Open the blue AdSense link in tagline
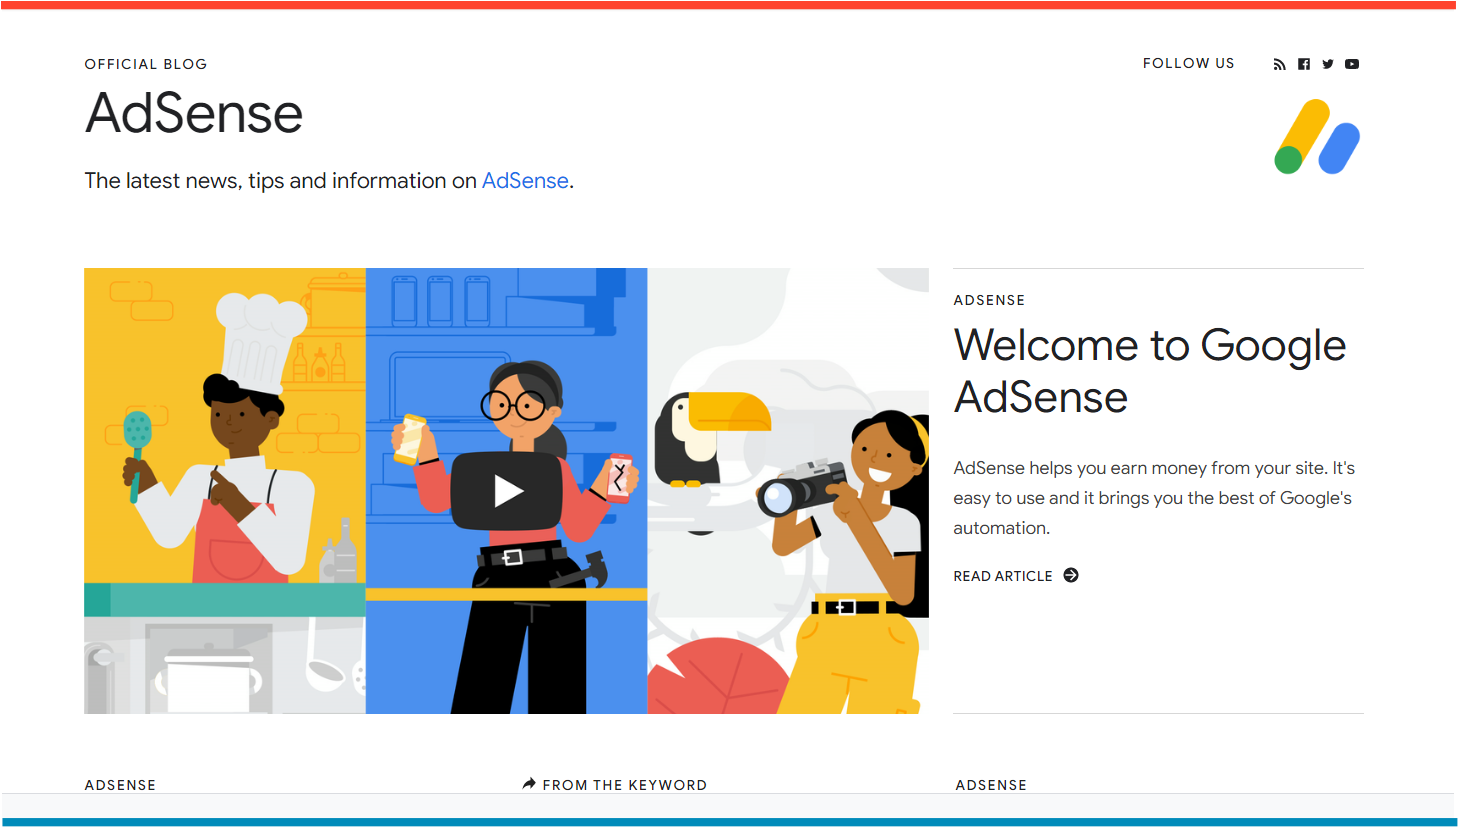This screenshot has height=827, width=1458. coord(525,181)
